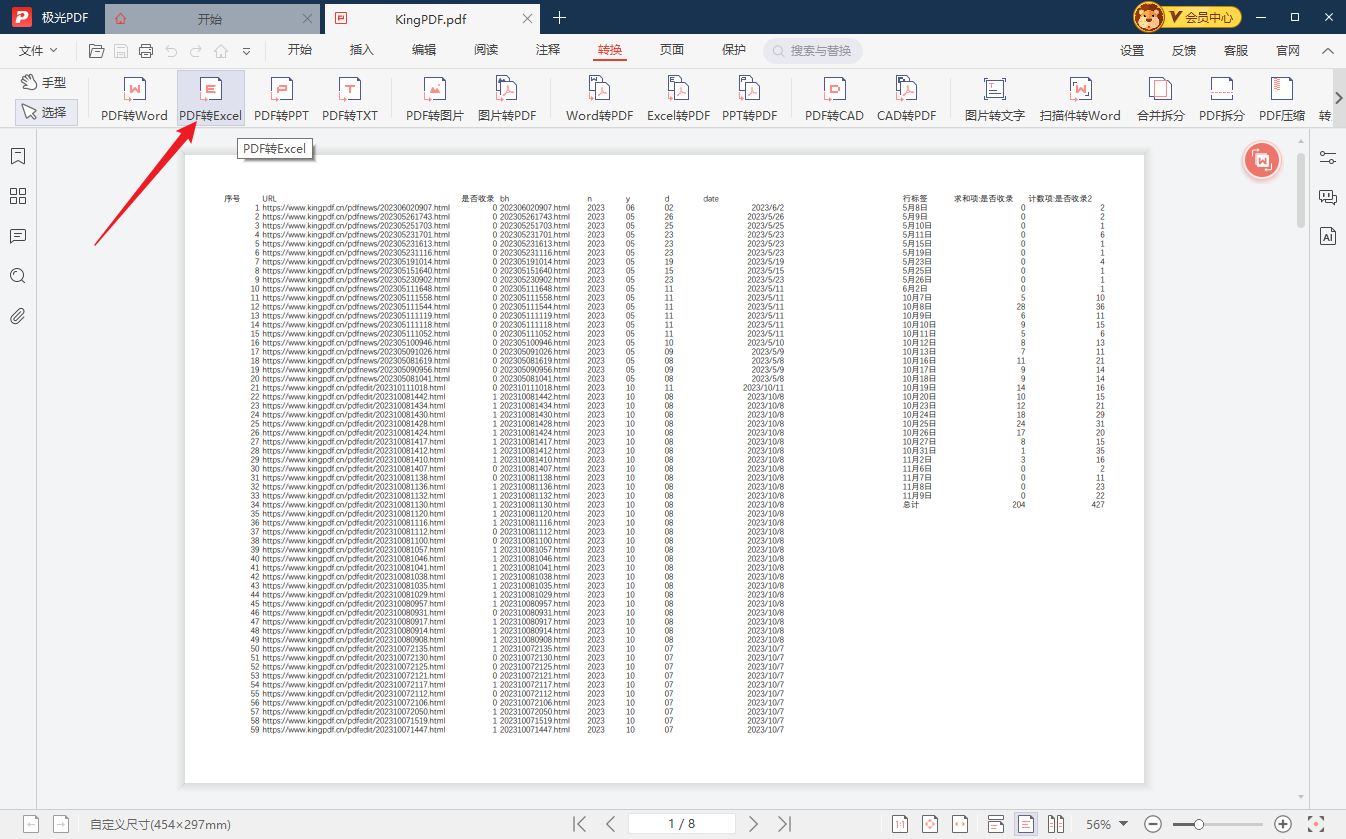
Task: Open the attachments paperclip panel
Action: [18, 317]
